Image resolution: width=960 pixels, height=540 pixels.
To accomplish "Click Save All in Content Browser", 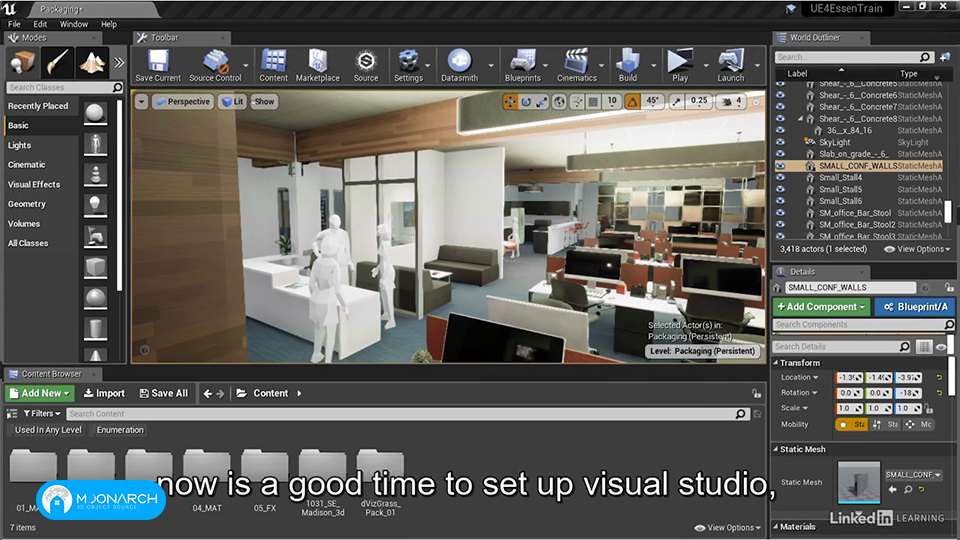I will 163,393.
